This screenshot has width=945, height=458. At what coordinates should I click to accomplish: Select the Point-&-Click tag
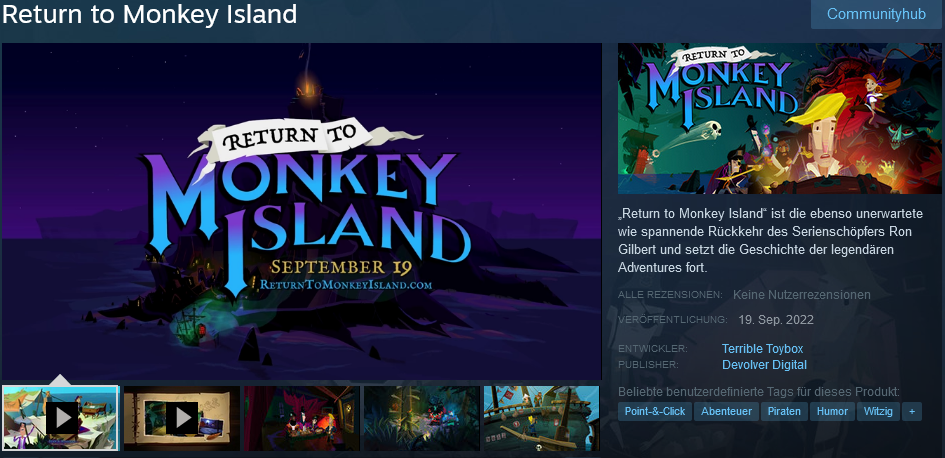(x=655, y=412)
